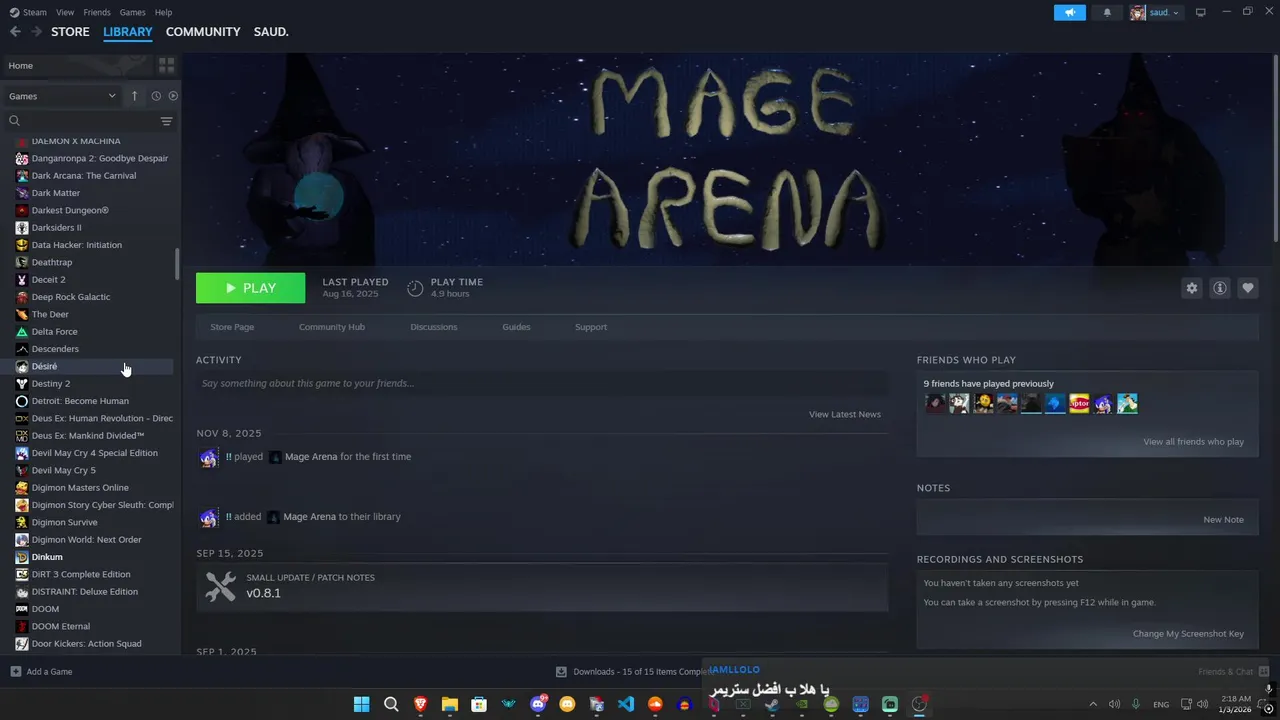Click View Latest News

click(845, 414)
